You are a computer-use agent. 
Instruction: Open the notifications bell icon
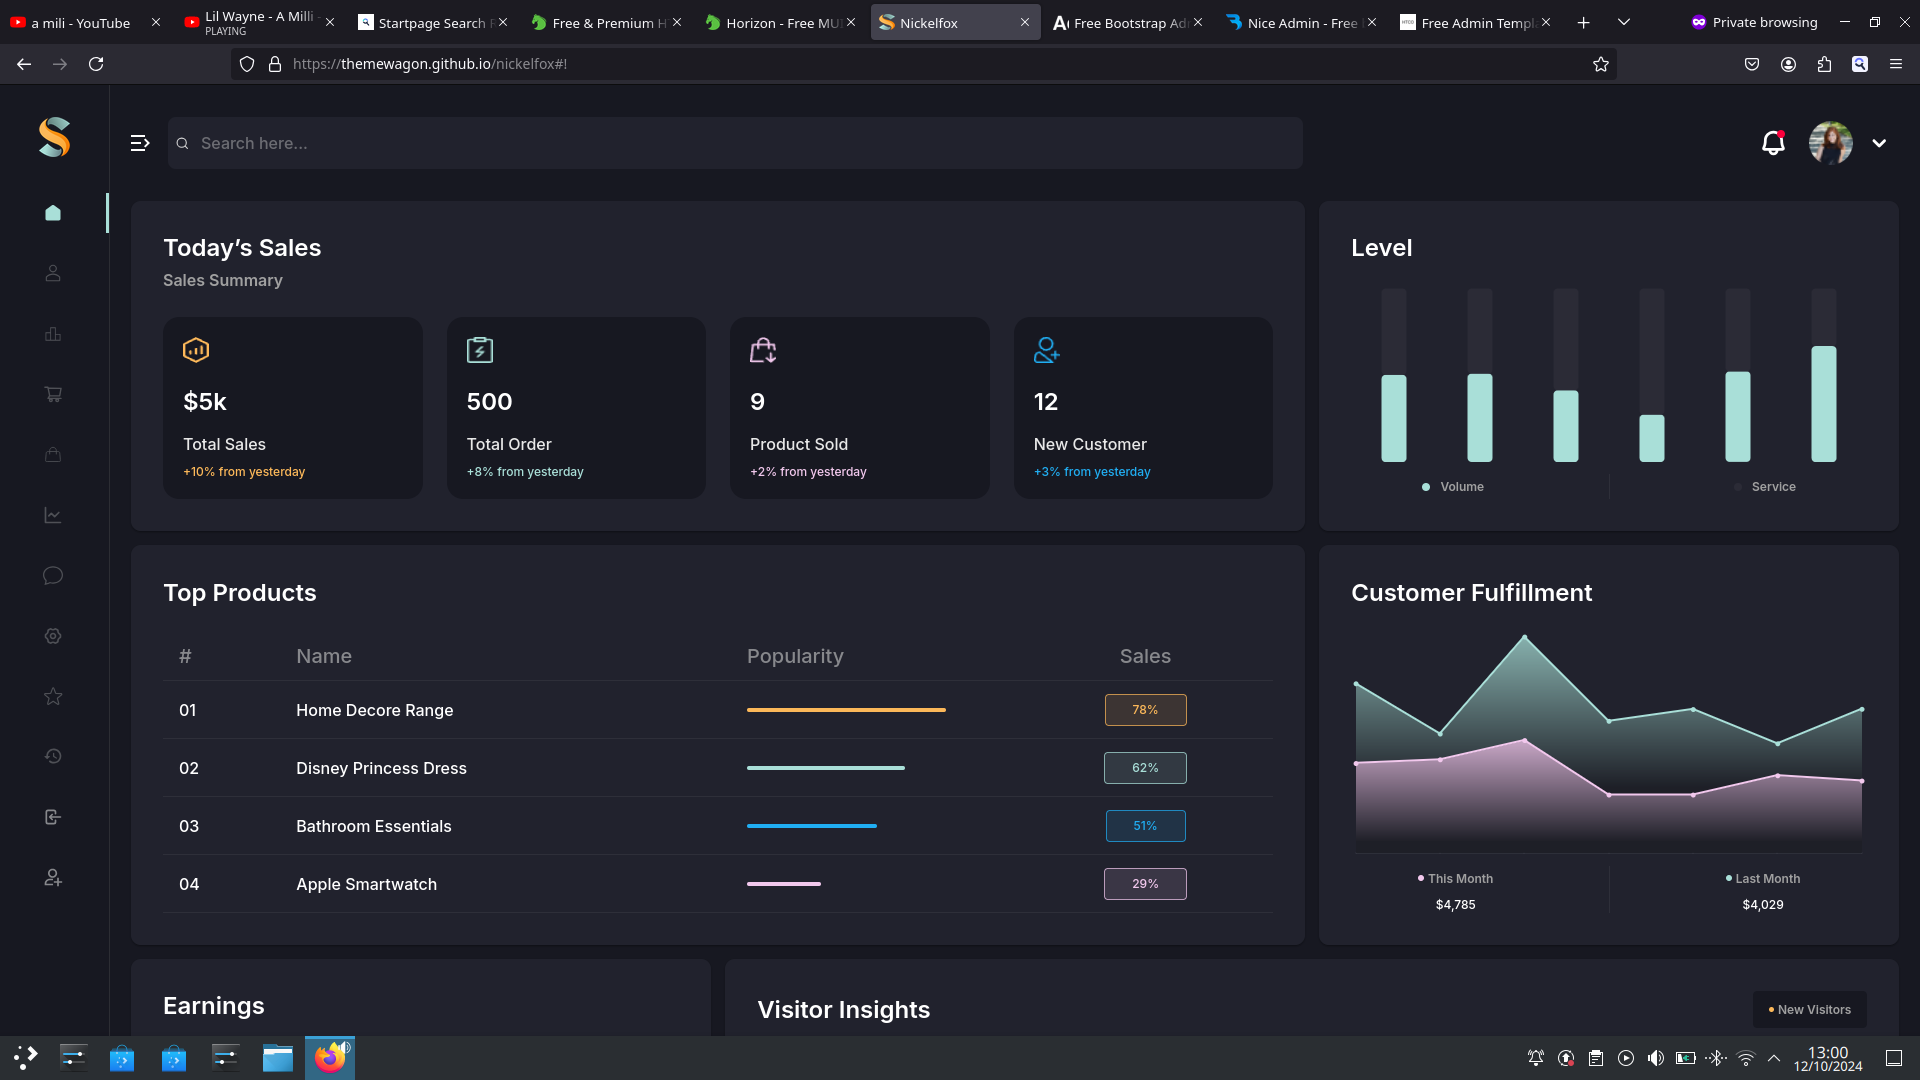[1773, 143]
